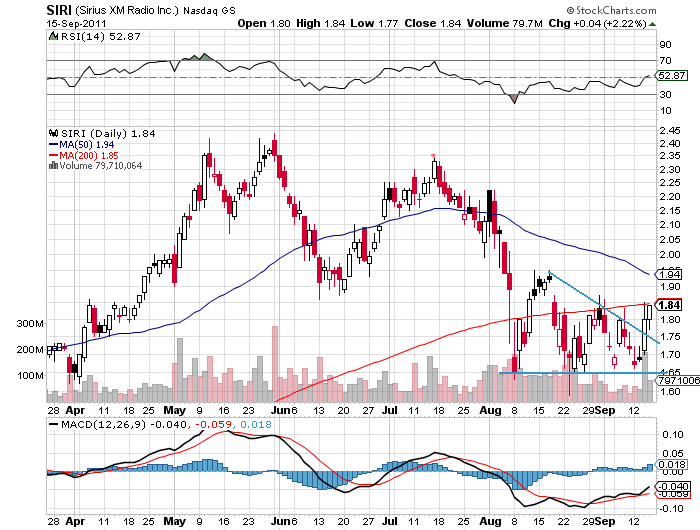Click the small red marker above mid-July high candle
The height and width of the screenshot is (530, 700).
[433, 156]
